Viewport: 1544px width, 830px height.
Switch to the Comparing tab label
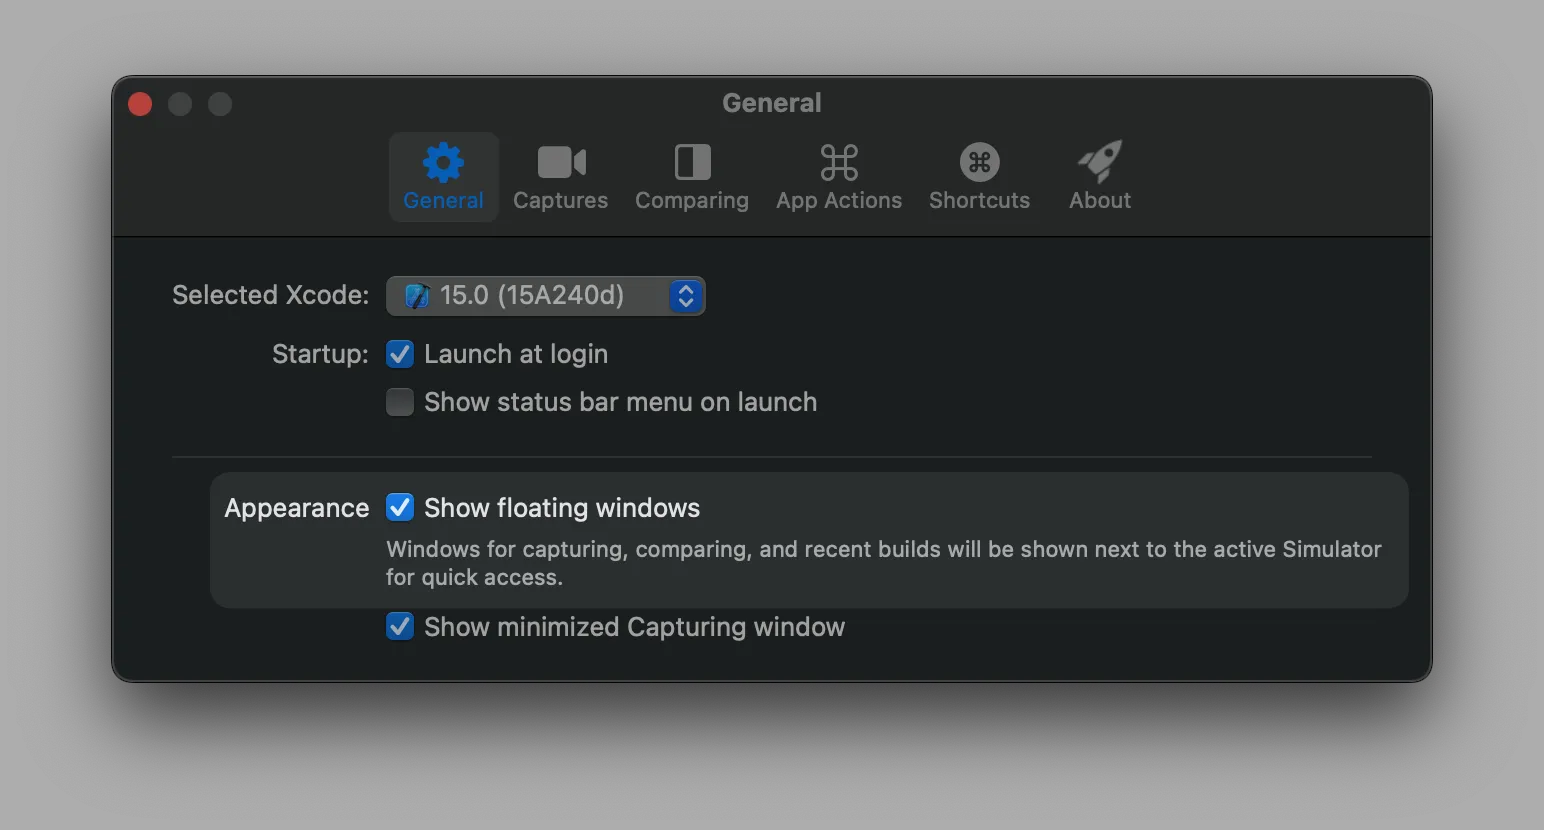pyautogui.click(x=692, y=200)
